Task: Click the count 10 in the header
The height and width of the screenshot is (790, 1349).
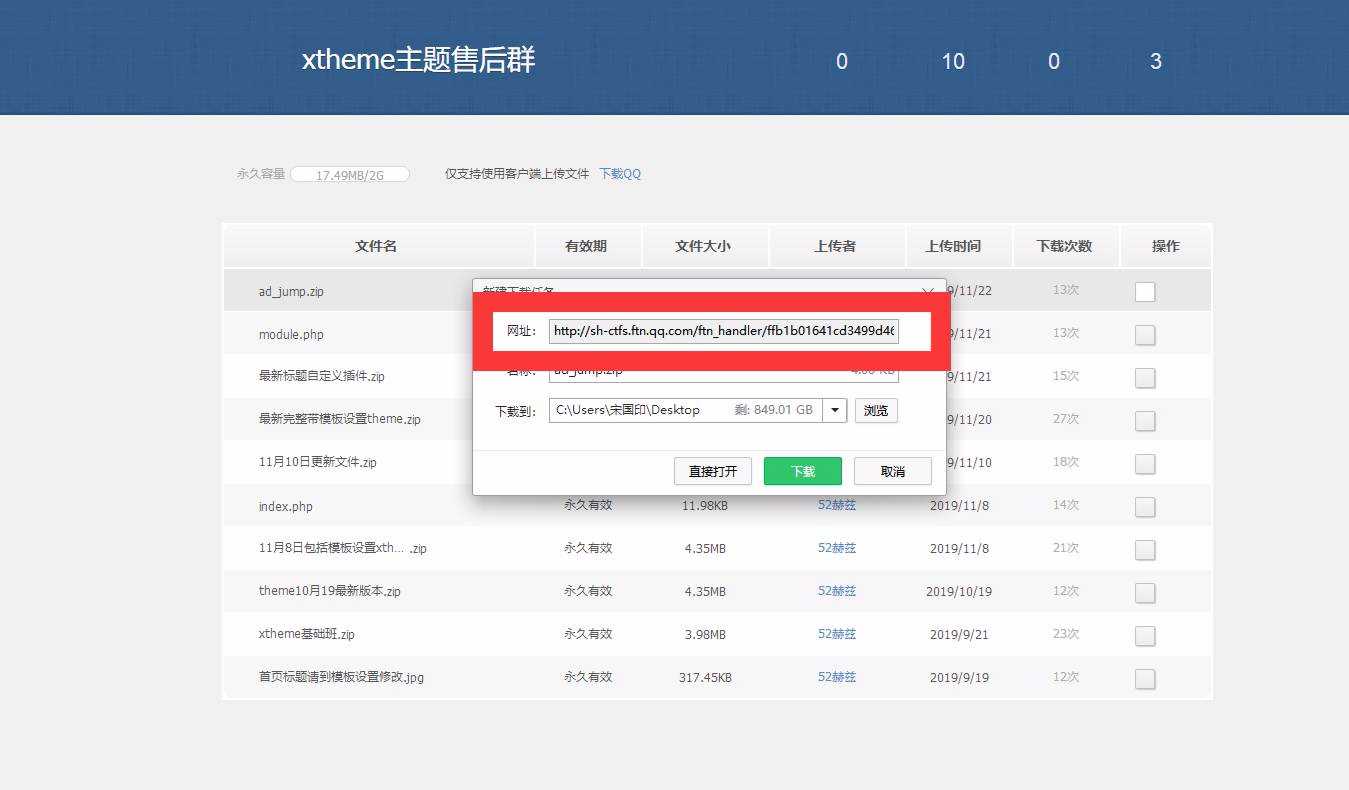Action: [953, 62]
